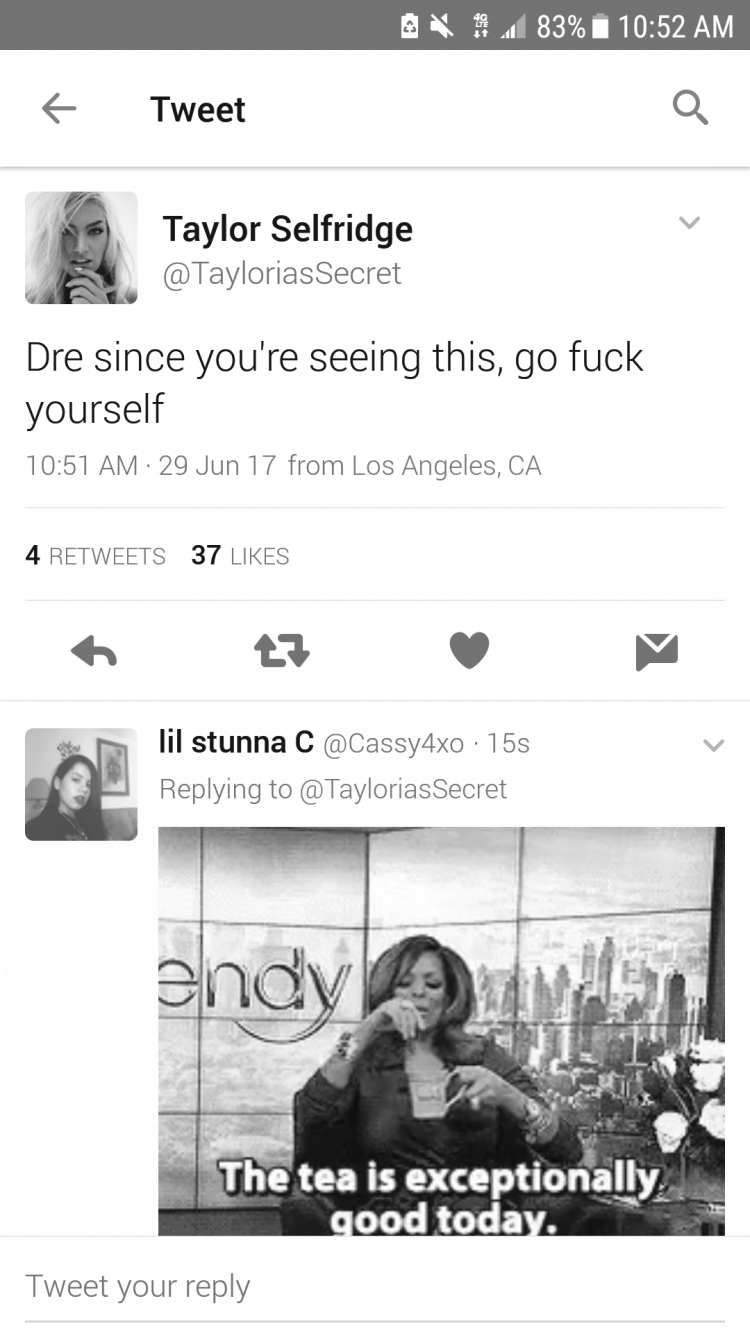
Task: Tap the direct message envelope icon
Action: click(x=656, y=651)
